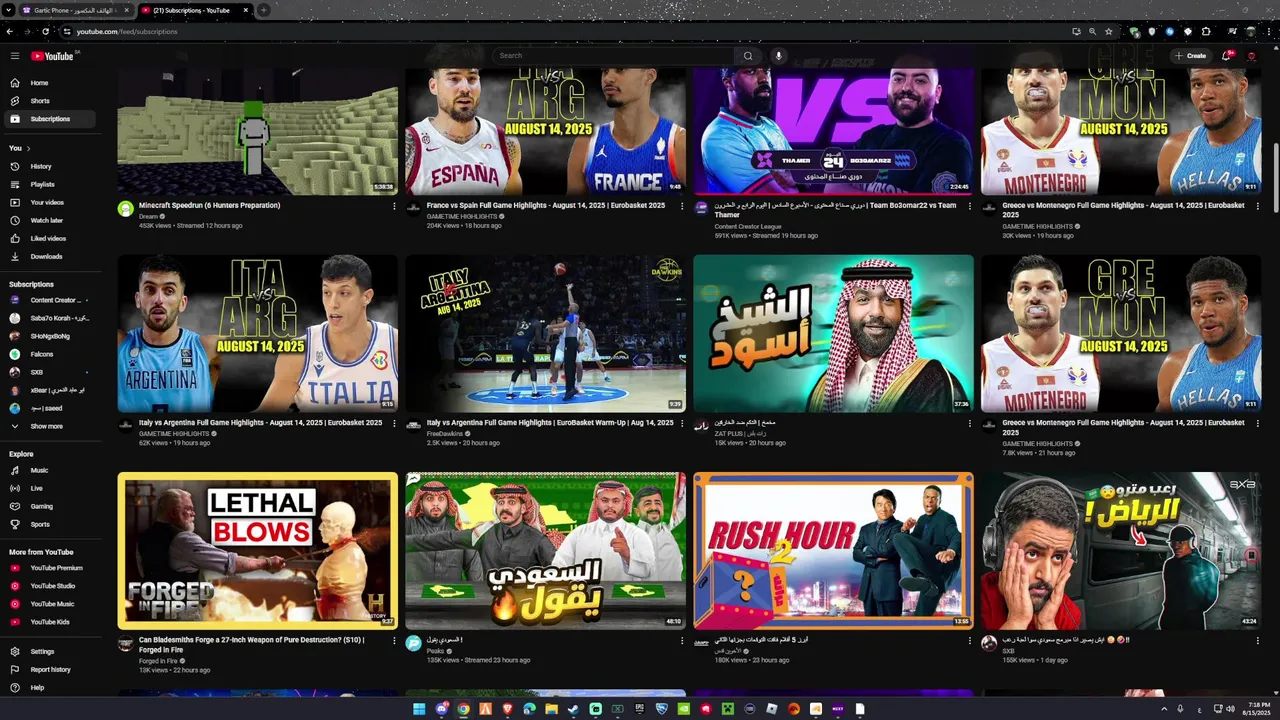Open options for Italy vs Argentina GAMETIME video
The width and height of the screenshot is (1280, 720).
point(393,423)
